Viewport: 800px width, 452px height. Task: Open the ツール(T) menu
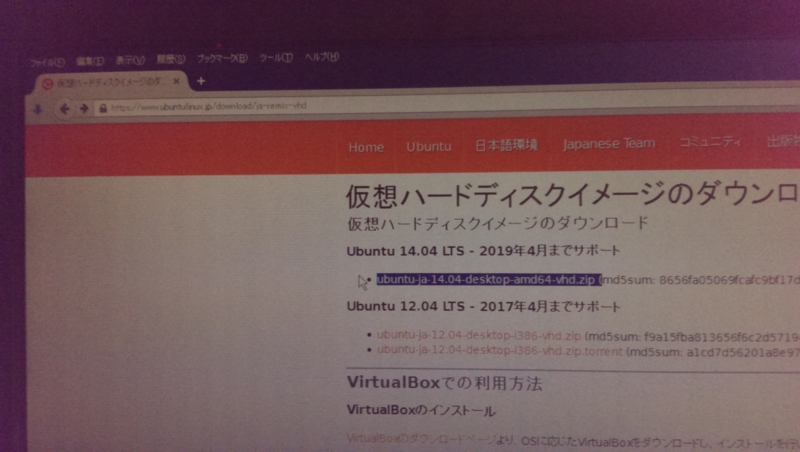point(276,58)
